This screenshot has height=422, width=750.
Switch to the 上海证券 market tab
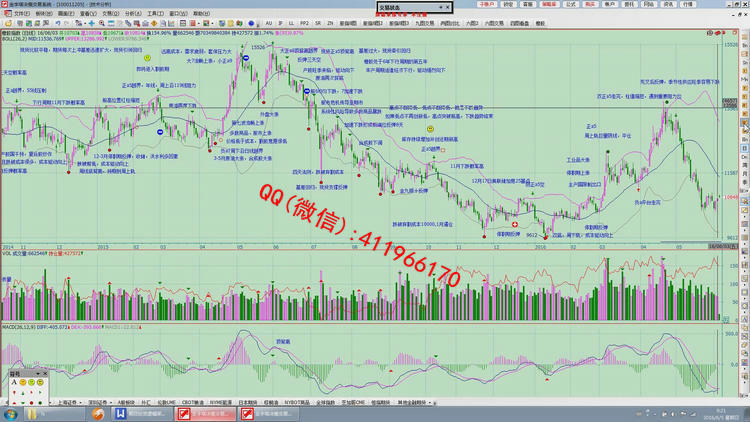click(x=67, y=403)
